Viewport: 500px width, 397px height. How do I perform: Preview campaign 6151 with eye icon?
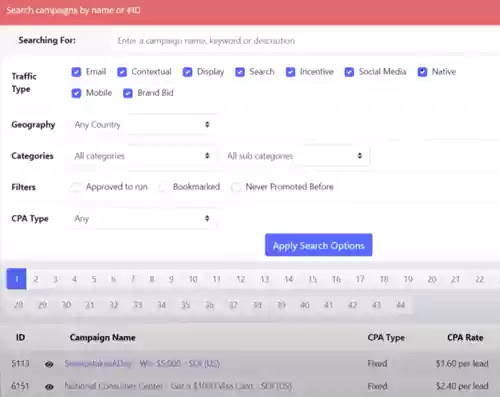49,387
